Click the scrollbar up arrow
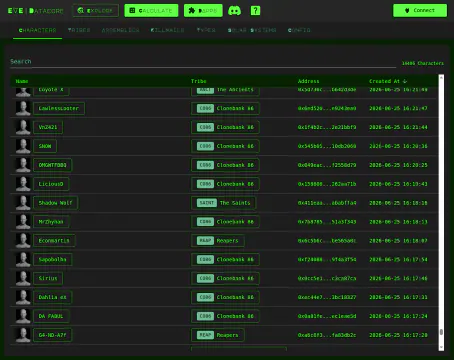 pos(441,78)
